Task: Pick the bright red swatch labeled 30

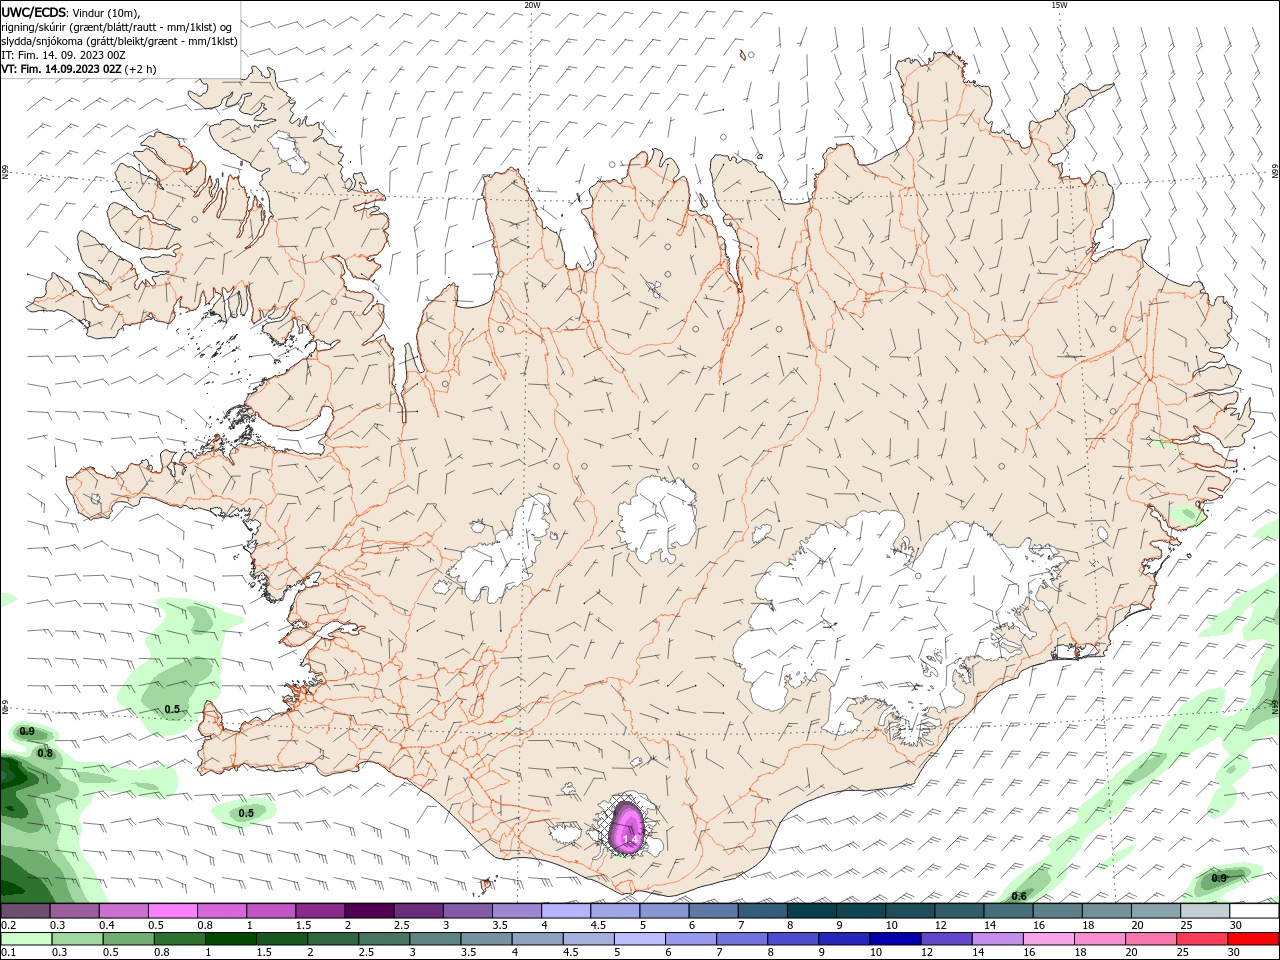Action: click(1253, 938)
